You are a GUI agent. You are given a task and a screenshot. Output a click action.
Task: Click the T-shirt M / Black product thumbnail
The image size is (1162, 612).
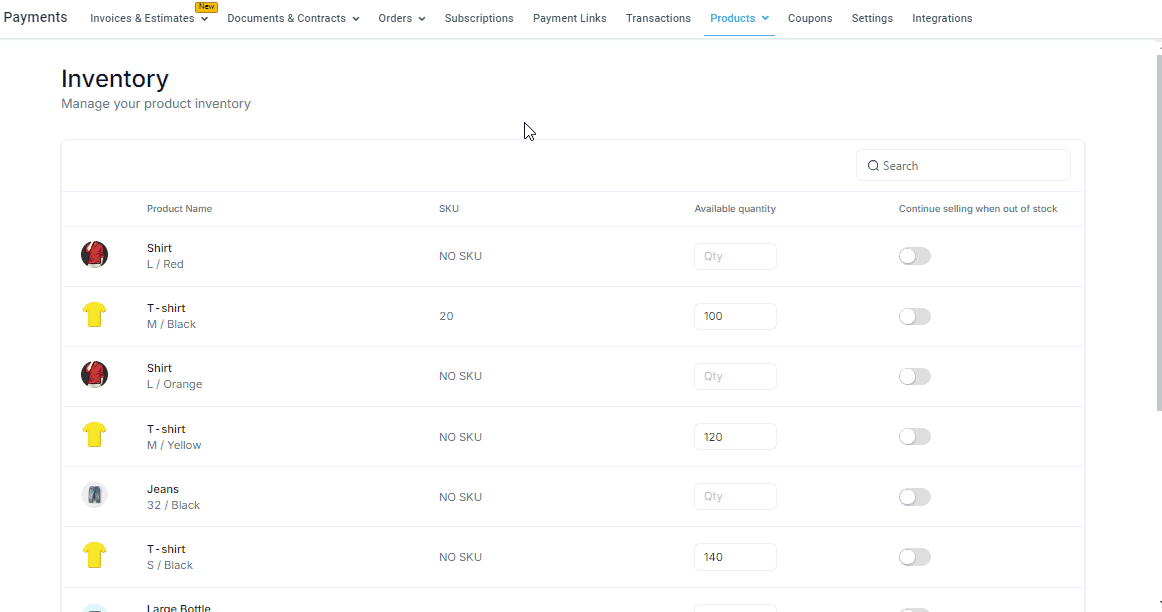click(94, 315)
